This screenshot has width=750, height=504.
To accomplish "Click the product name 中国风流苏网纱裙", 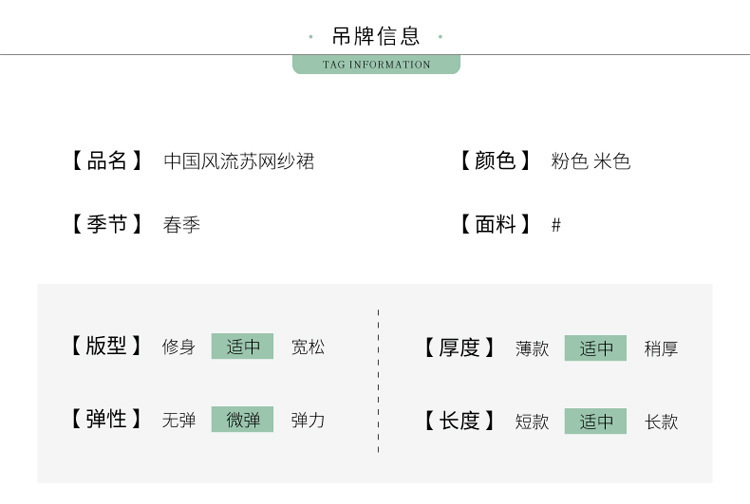I will click(x=239, y=161).
